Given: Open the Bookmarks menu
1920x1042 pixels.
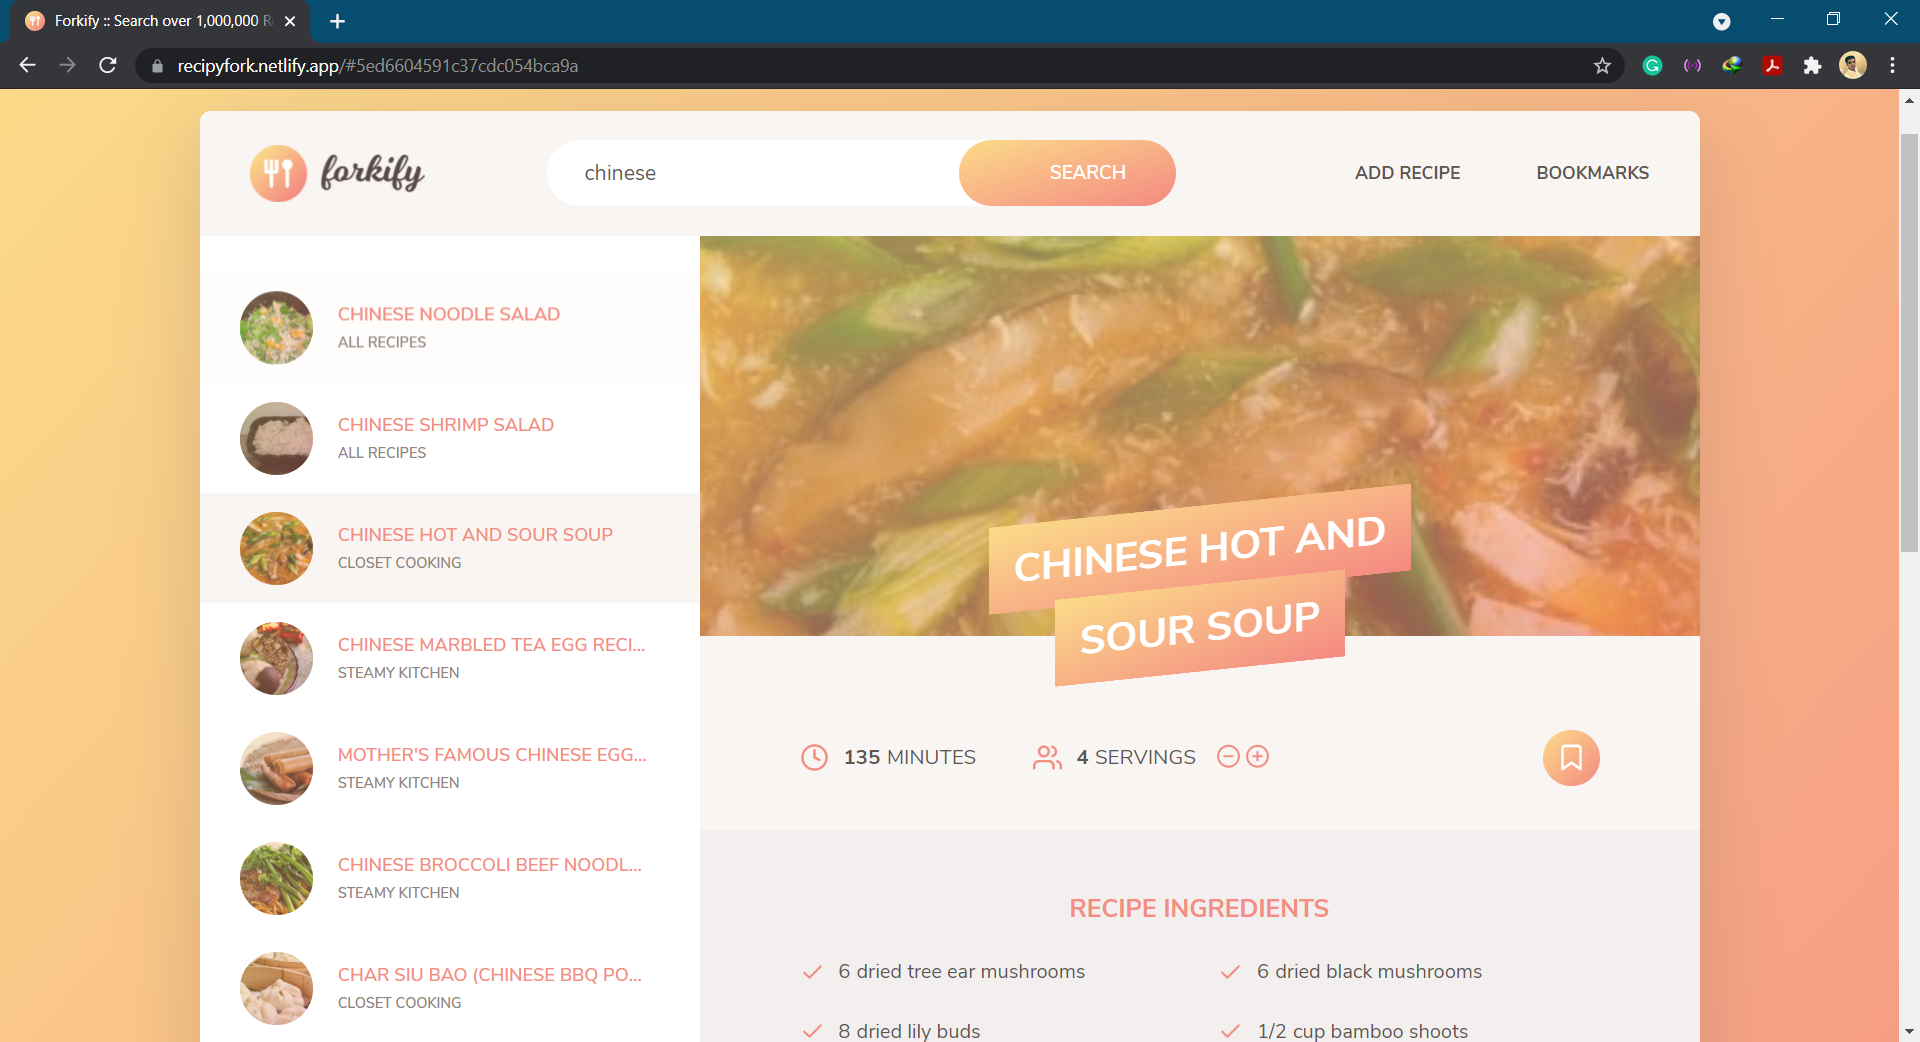Looking at the screenshot, I should click(x=1592, y=173).
